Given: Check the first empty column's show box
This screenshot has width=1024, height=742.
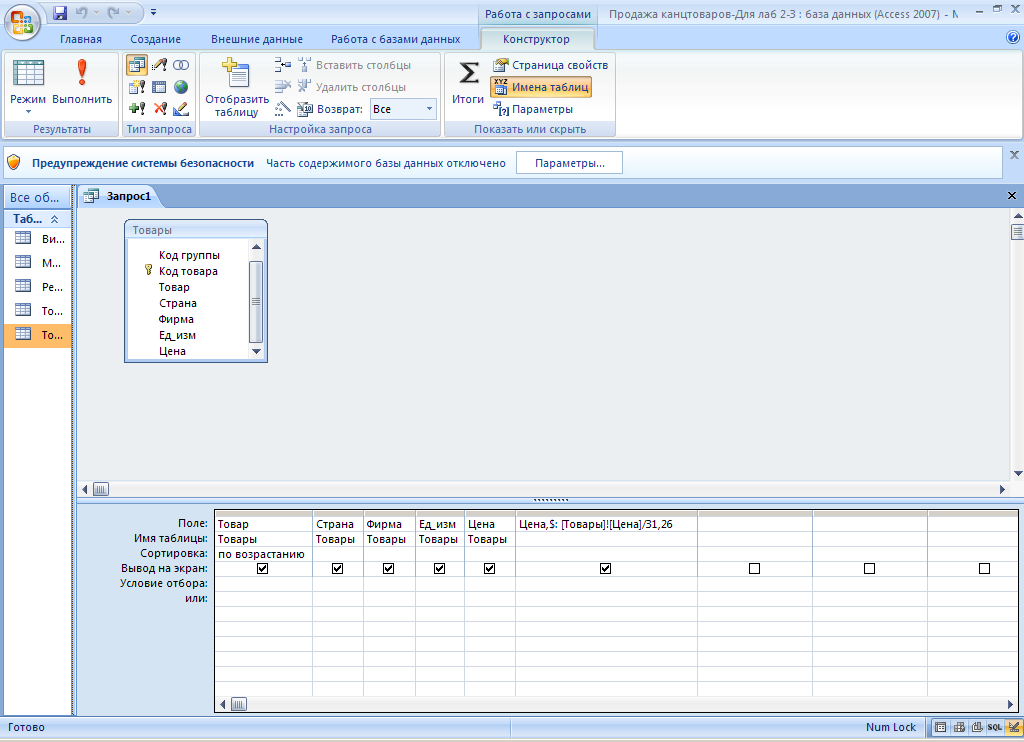Looking at the screenshot, I should point(754,568).
